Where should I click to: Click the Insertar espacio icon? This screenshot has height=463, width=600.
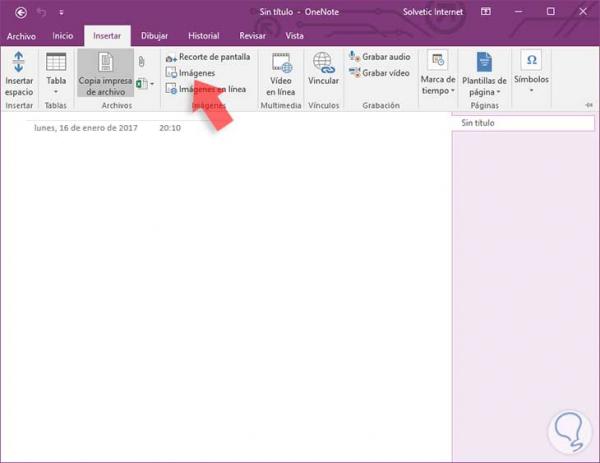pos(18,62)
